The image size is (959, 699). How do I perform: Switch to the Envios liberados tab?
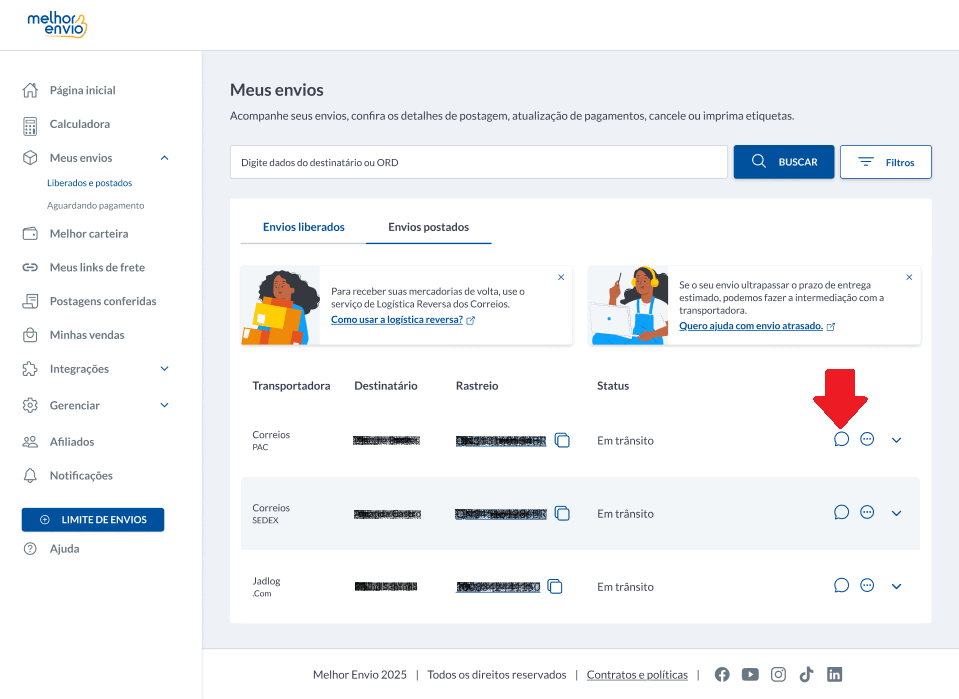[303, 227]
